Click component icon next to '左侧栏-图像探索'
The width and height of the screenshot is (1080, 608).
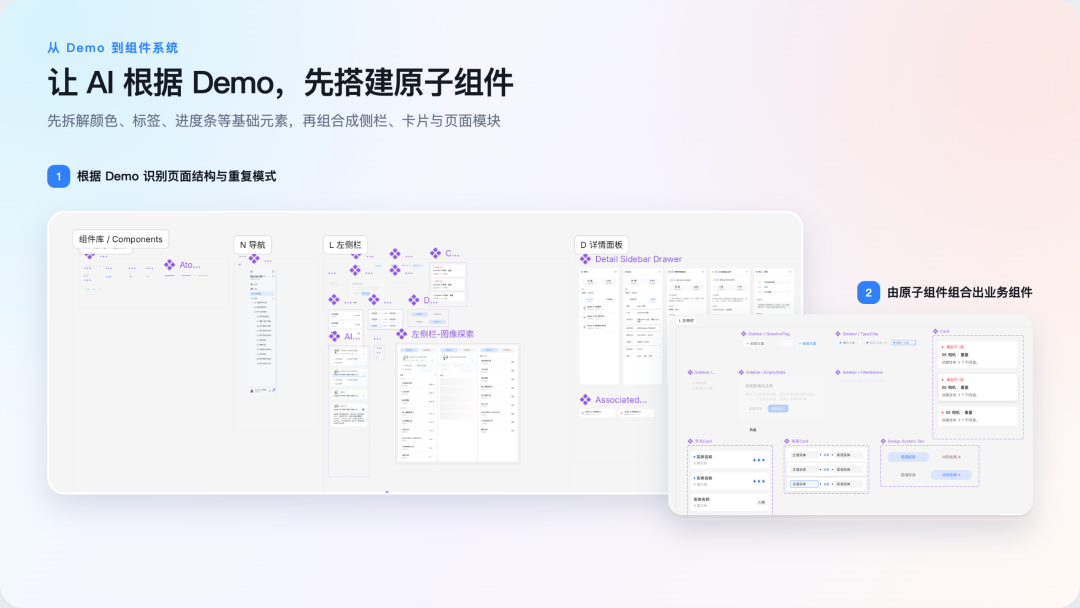pos(402,334)
